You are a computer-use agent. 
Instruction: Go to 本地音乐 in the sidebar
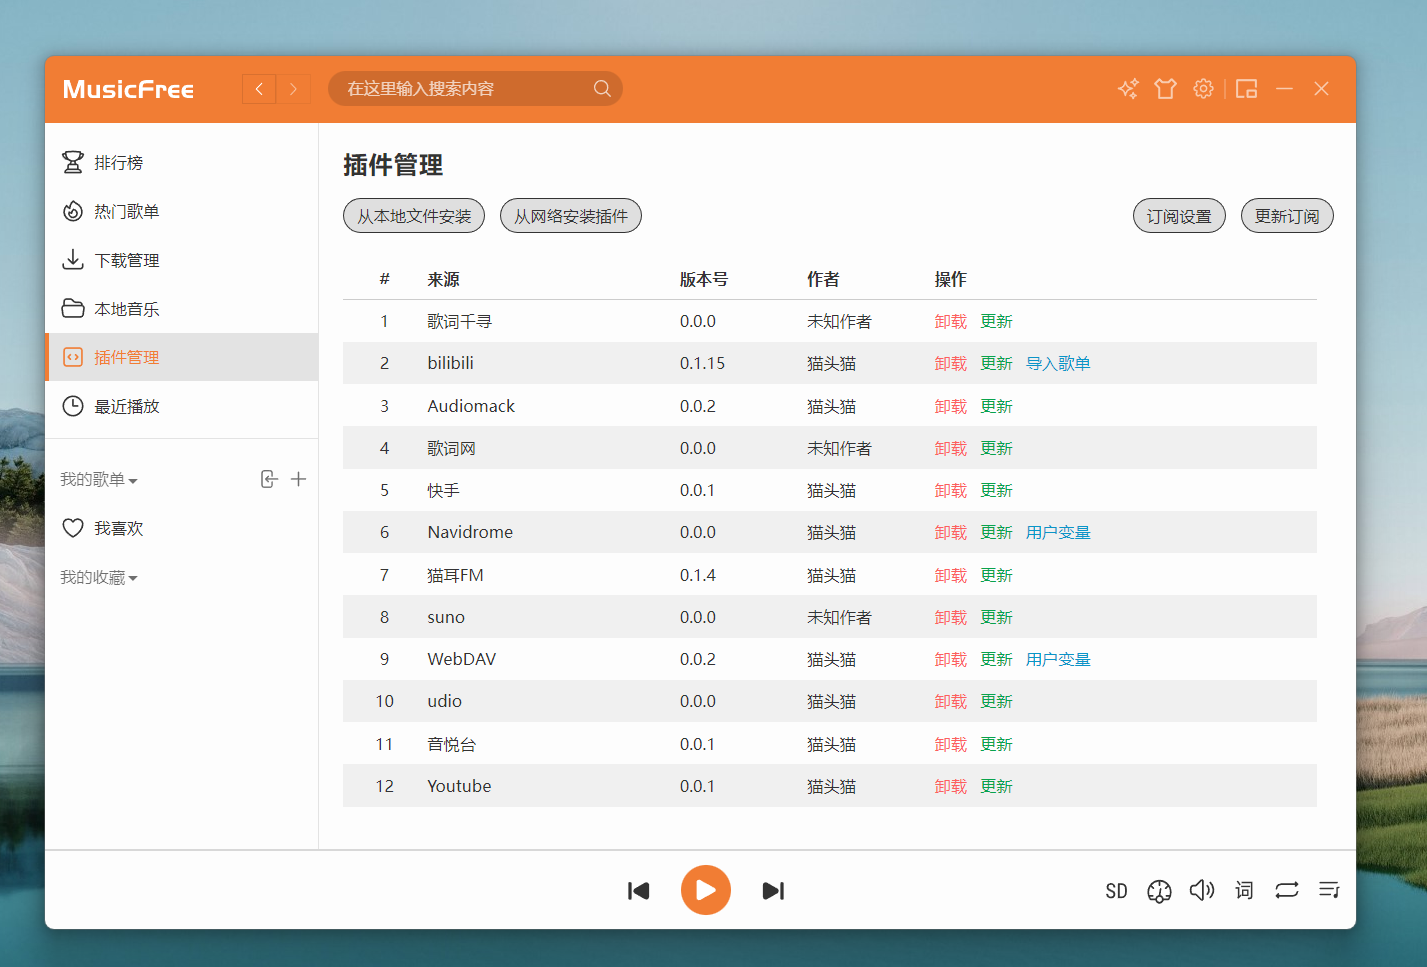click(126, 309)
